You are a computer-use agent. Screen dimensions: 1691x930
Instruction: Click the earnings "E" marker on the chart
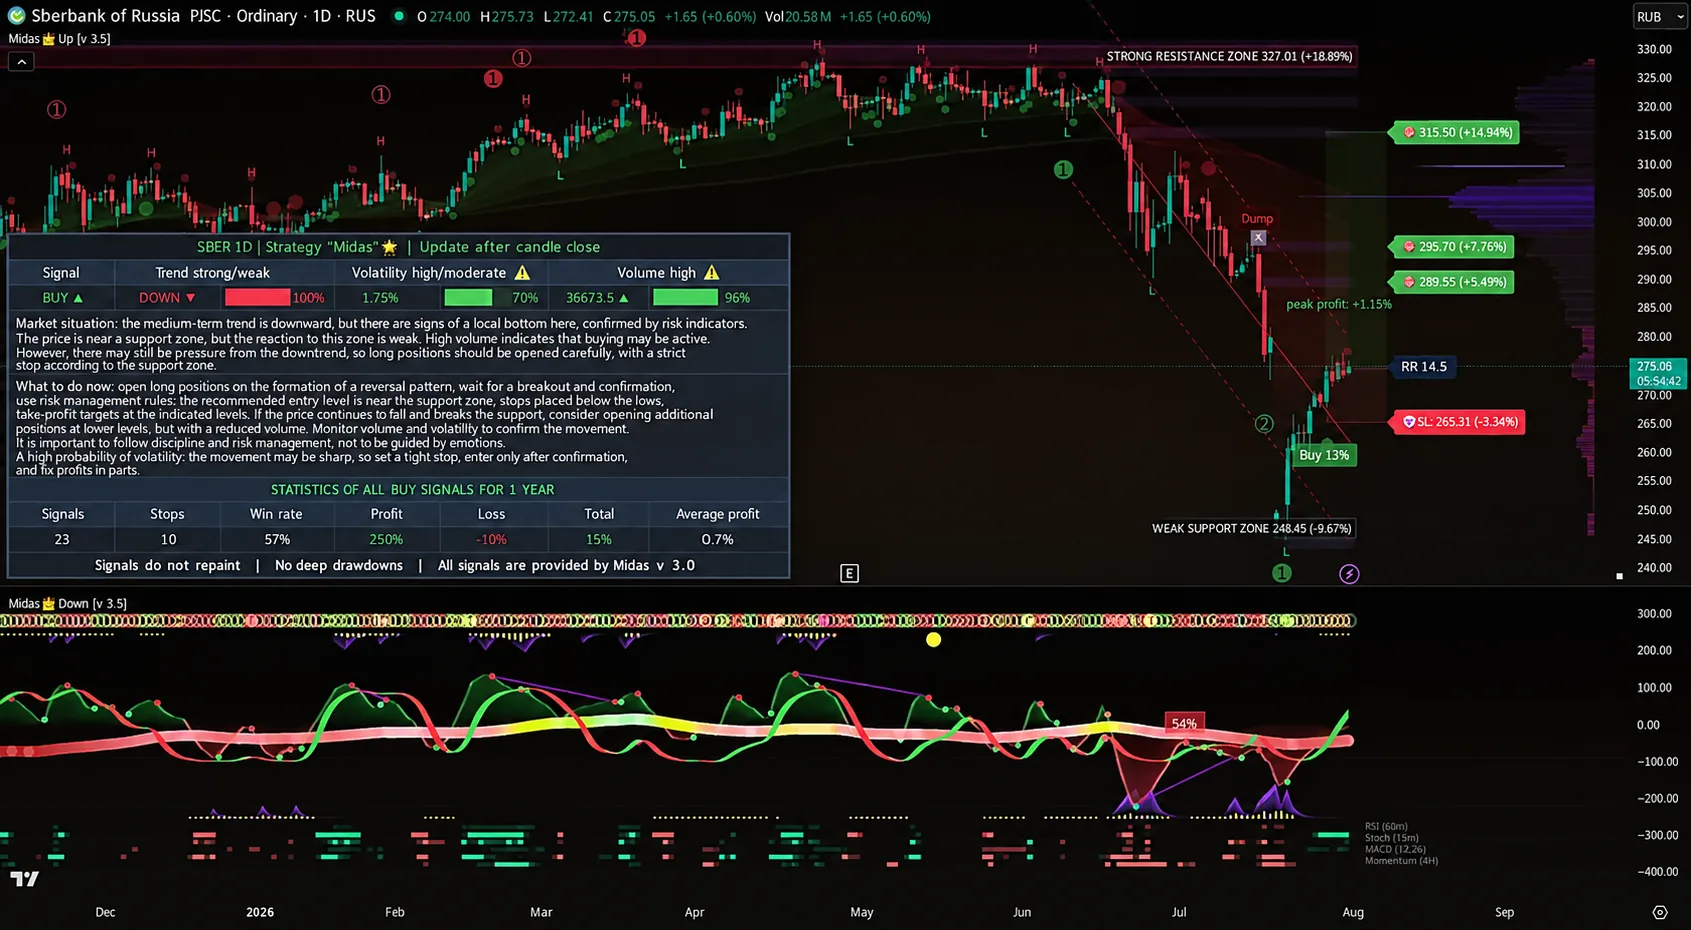[849, 573]
